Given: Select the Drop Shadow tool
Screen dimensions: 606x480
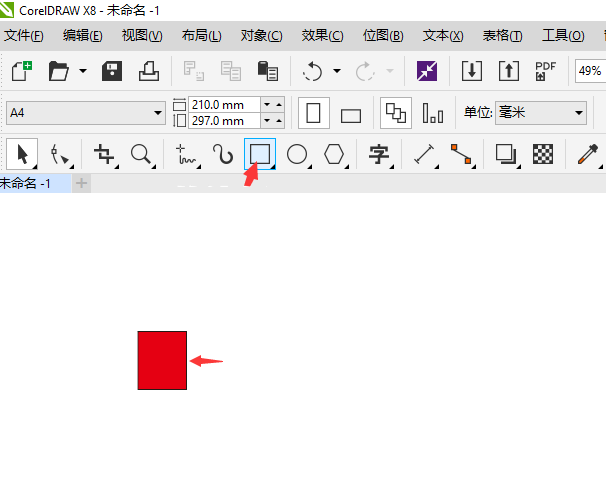Looking at the screenshot, I should pos(507,154).
